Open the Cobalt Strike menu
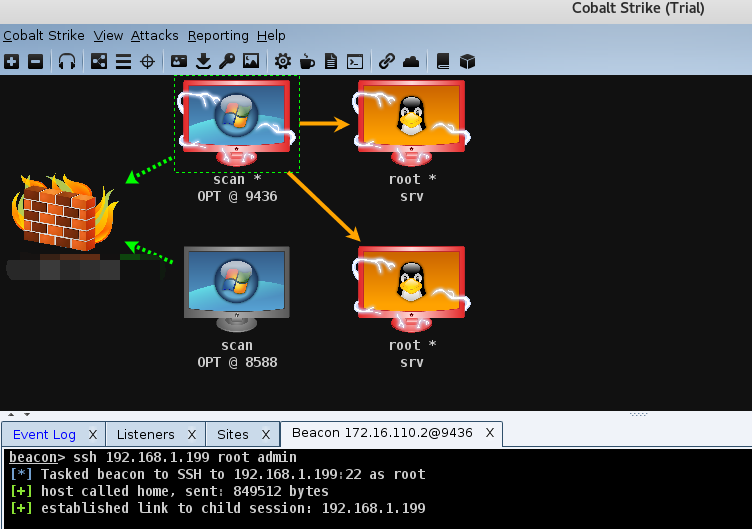The height and width of the screenshot is (529, 752). (44, 35)
